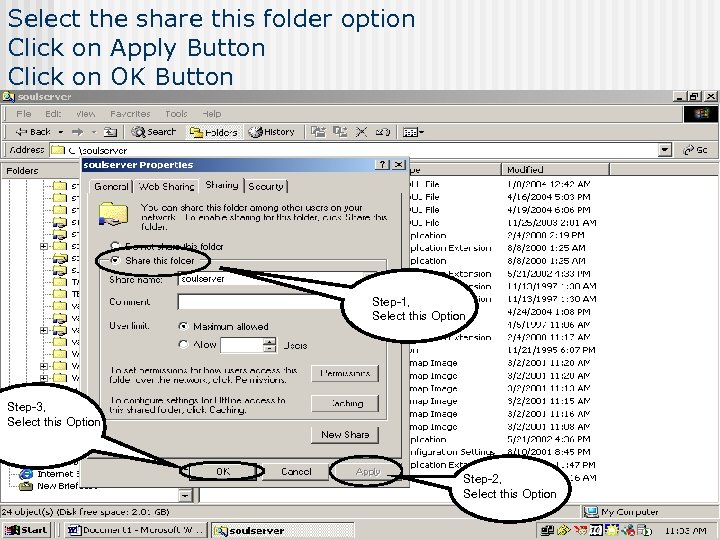Click the 'Configuration Settings' type entry
Image resolution: width=720 pixels, height=540 pixels.
[452, 452]
